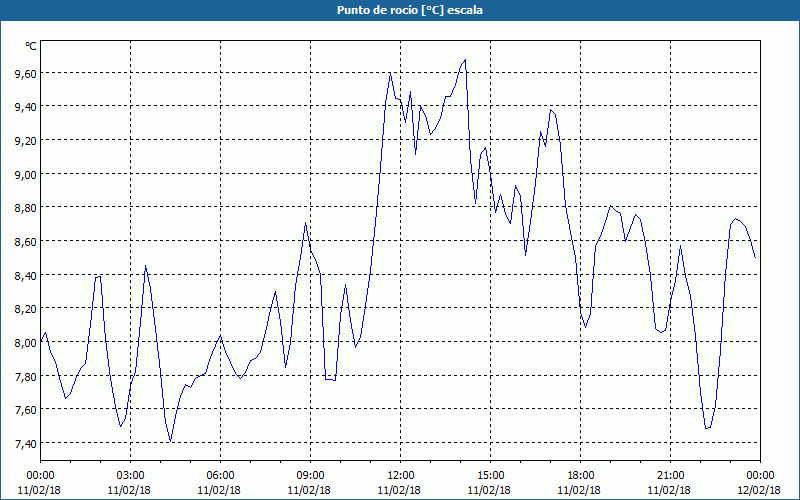The width and height of the screenshot is (800, 500).
Task: Click the "09:00" time label
Action: coord(310,476)
